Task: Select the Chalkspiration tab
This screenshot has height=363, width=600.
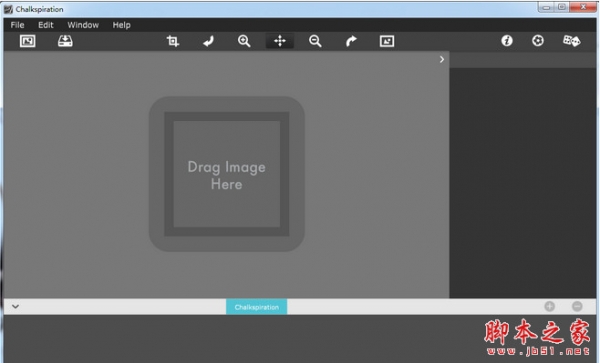Action: click(256, 307)
